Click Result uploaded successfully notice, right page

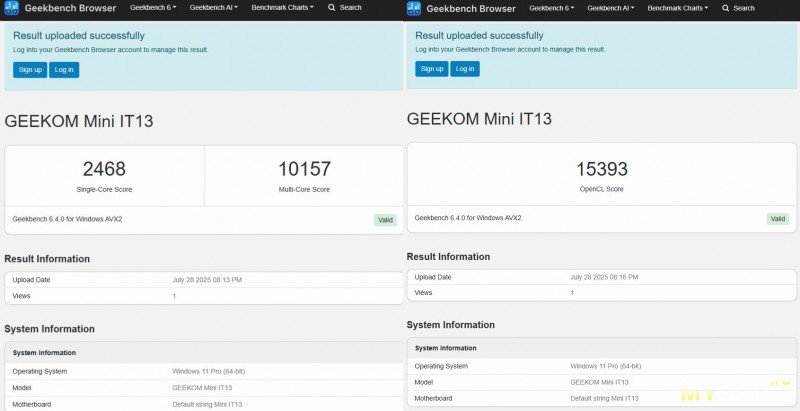[x=479, y=36]
